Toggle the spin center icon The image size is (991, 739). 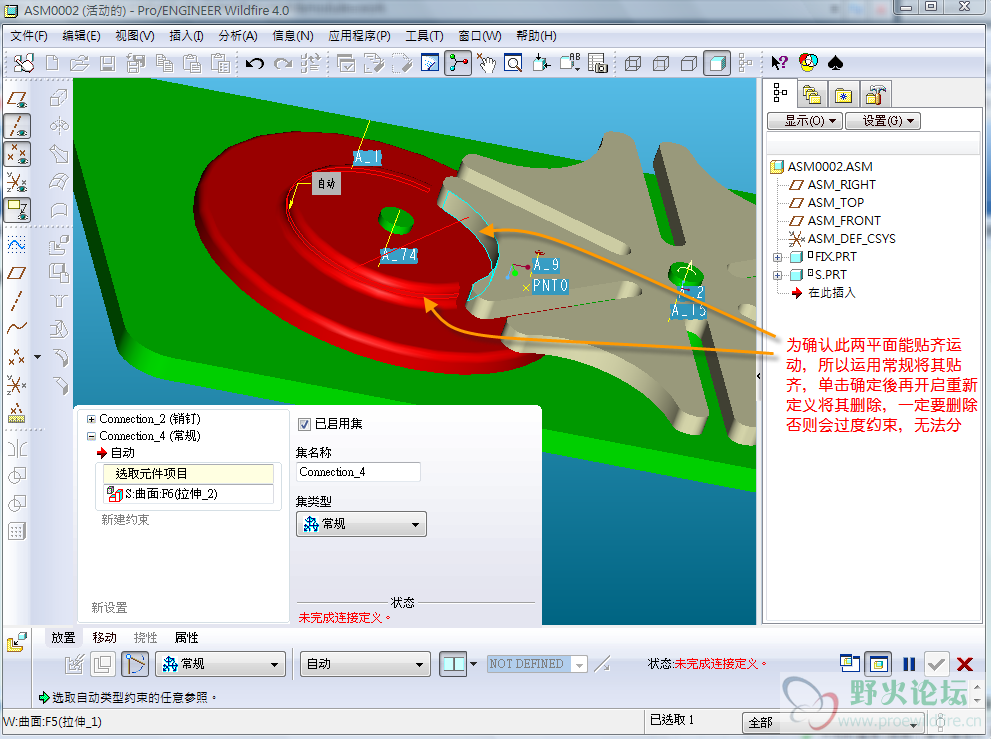point(458,63)
